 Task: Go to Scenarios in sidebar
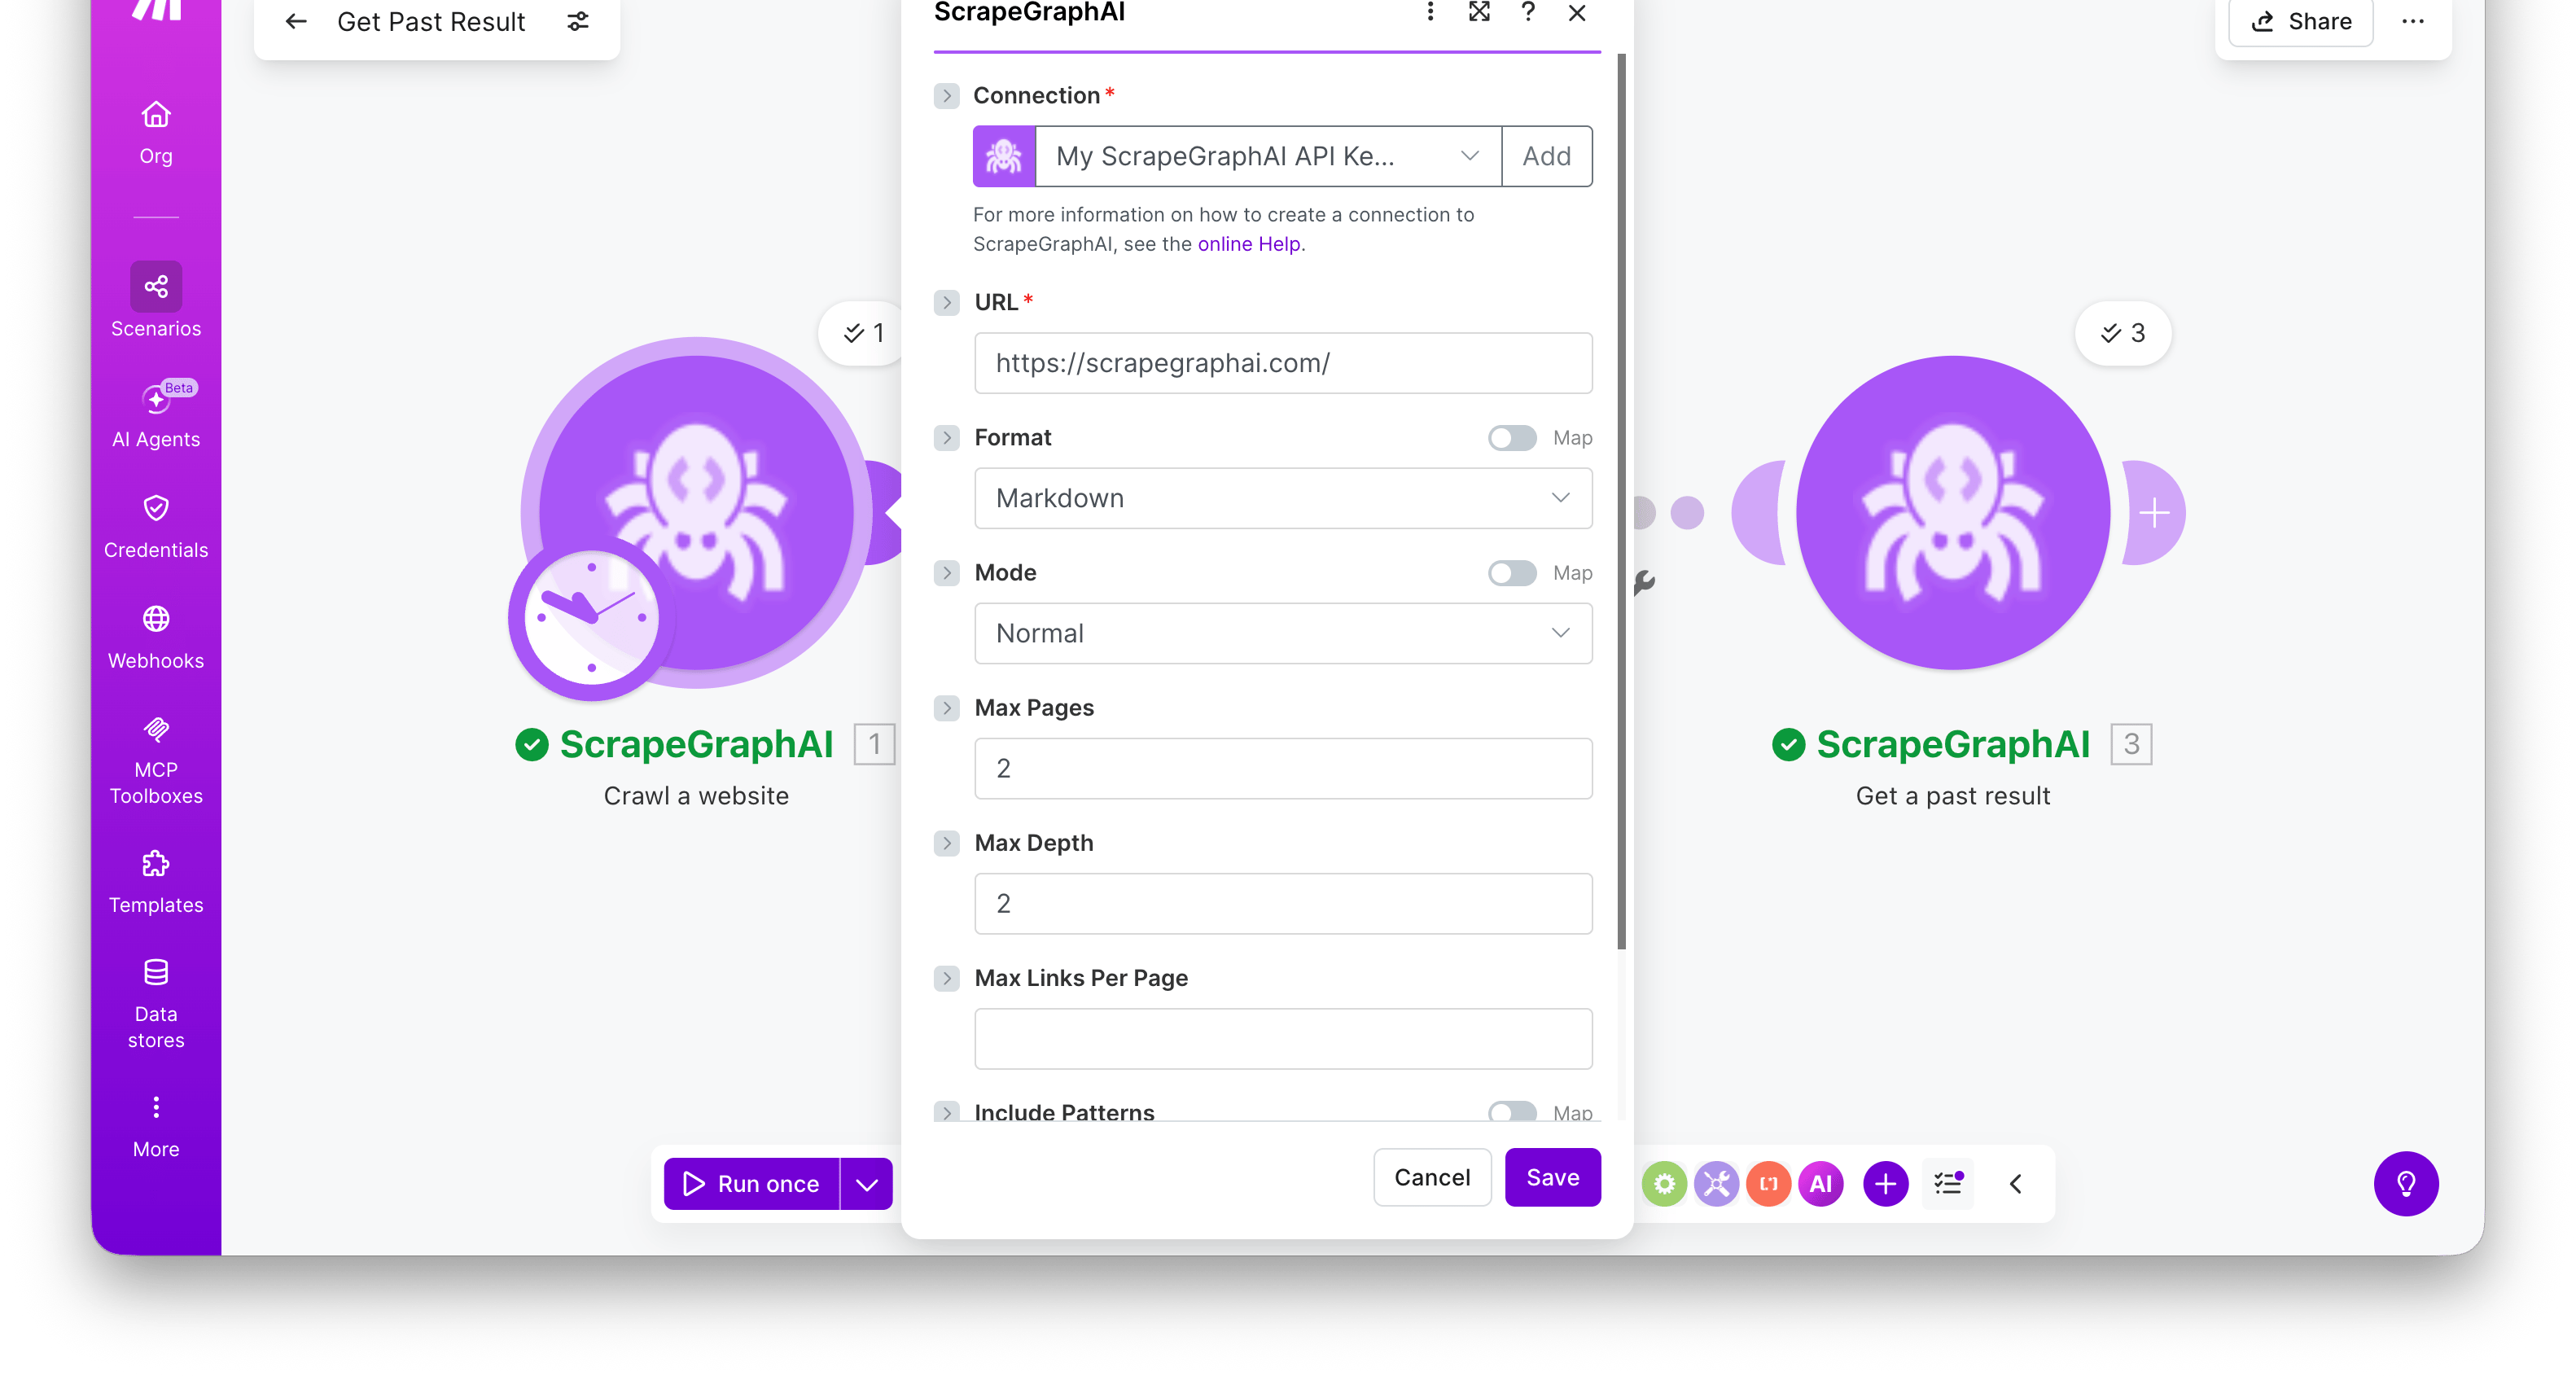156,300
